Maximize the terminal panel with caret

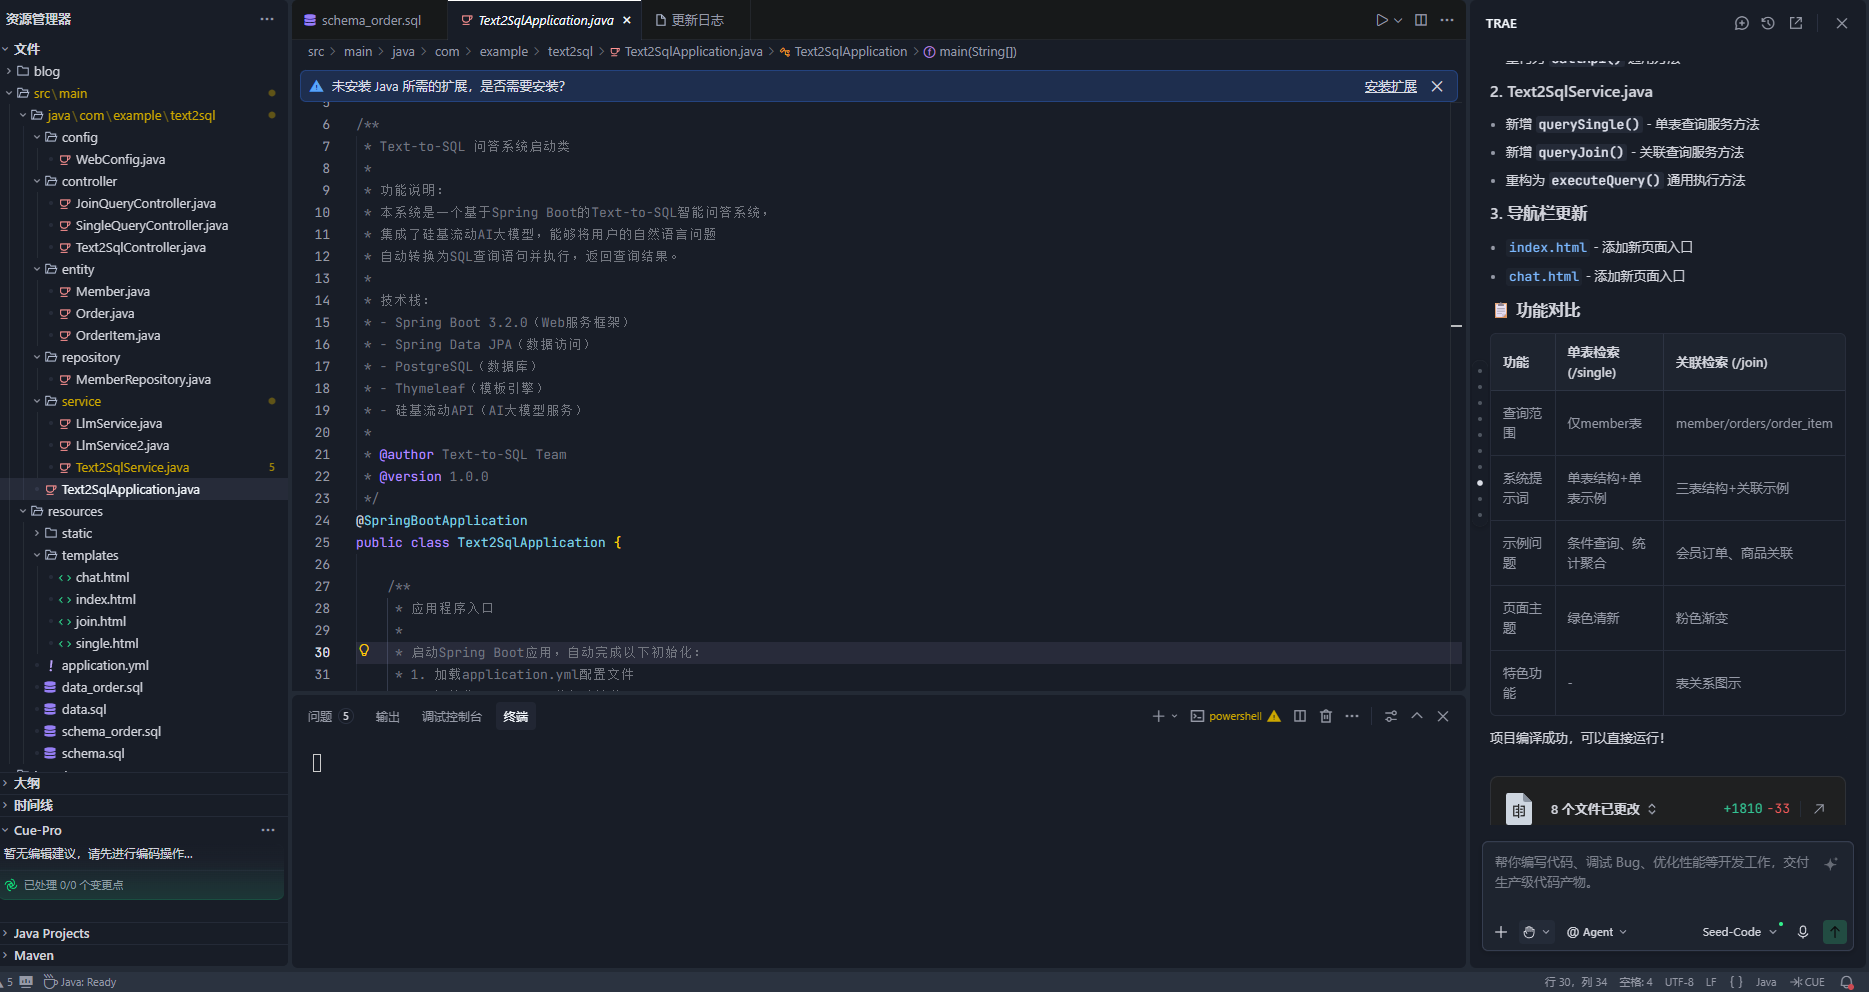point(1417,716)
